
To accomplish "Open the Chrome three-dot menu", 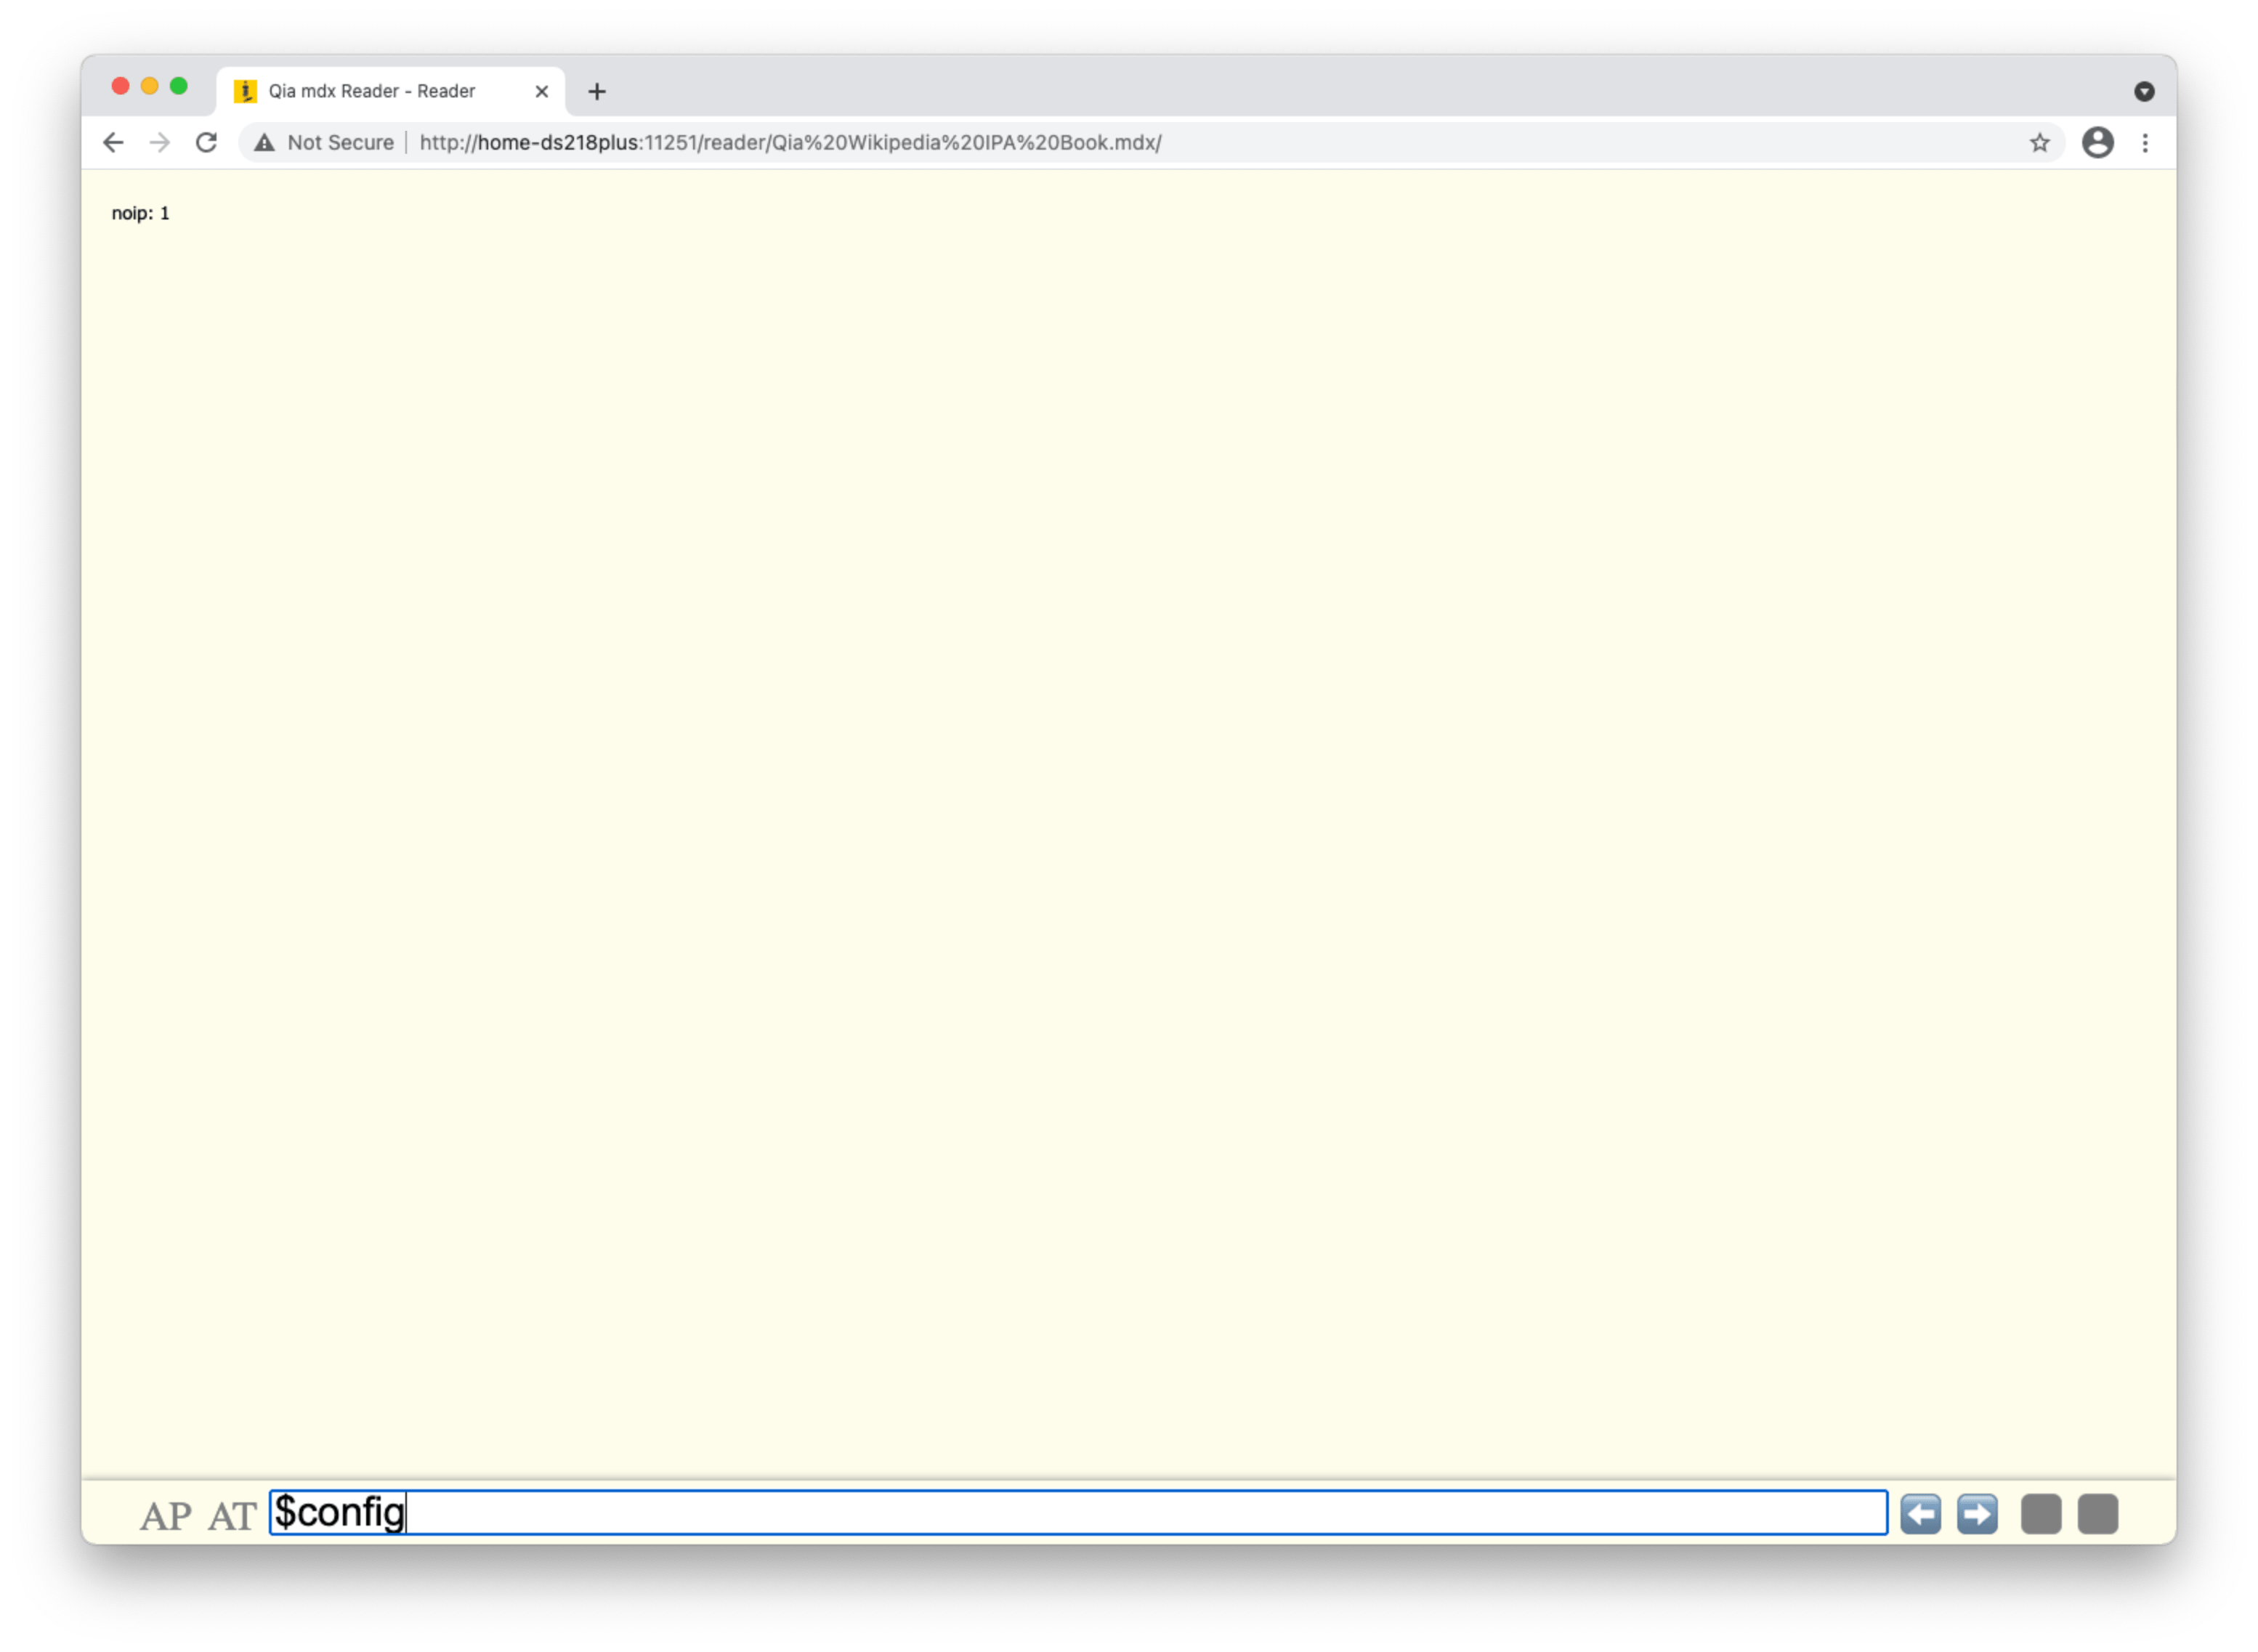I will pyautogui.click(x=2145, y=142).
